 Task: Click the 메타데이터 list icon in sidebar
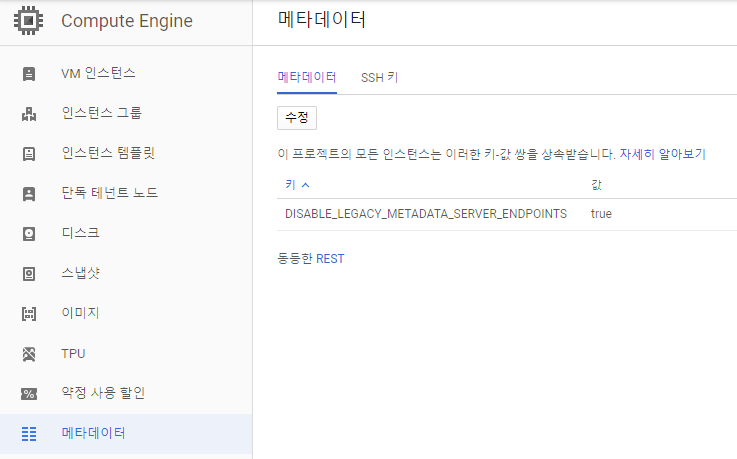tap(29, 434)
